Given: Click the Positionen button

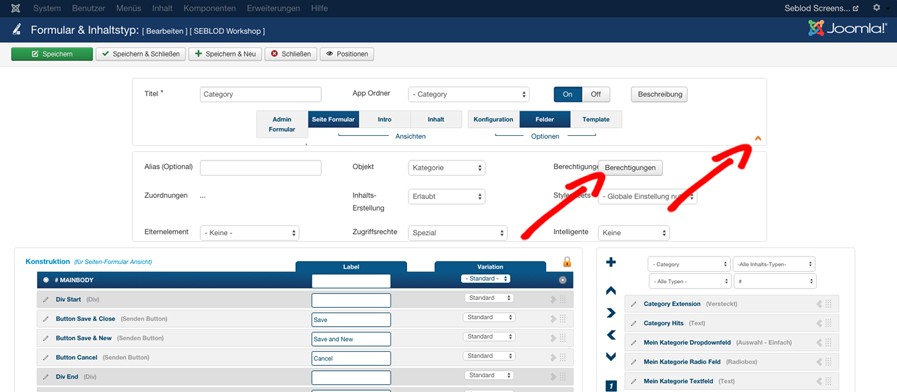Looking at the screenshot, I should tap(347, 54).
